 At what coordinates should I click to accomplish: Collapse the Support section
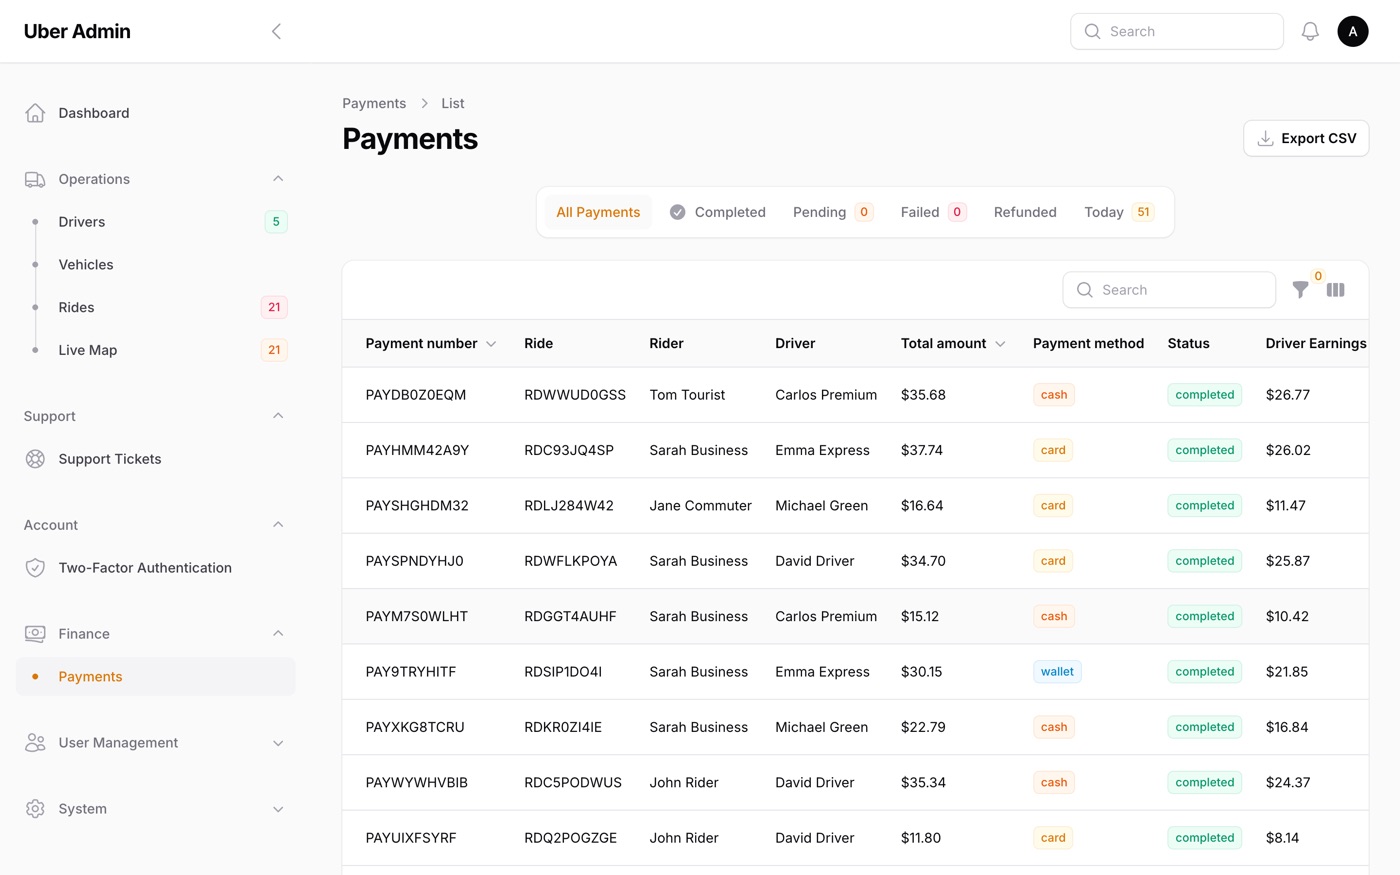coord(278,416)
